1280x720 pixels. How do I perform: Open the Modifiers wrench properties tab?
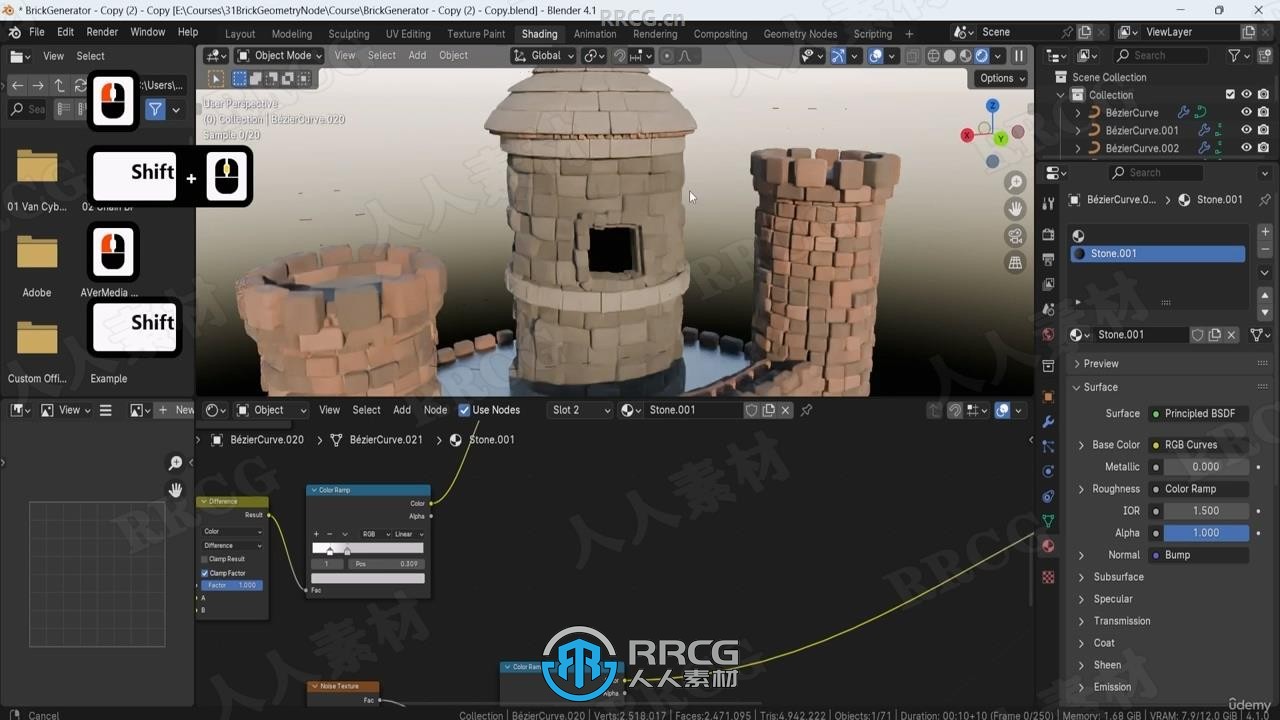[1048, 421]
